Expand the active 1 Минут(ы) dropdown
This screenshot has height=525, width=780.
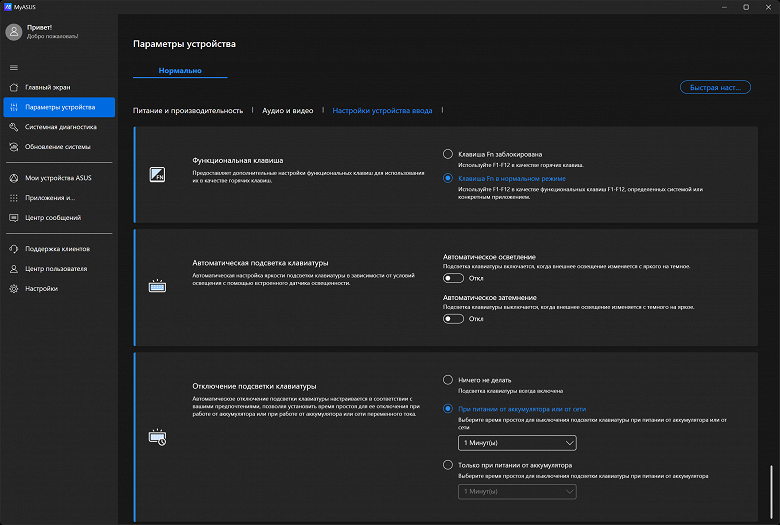tap(517, 443)
